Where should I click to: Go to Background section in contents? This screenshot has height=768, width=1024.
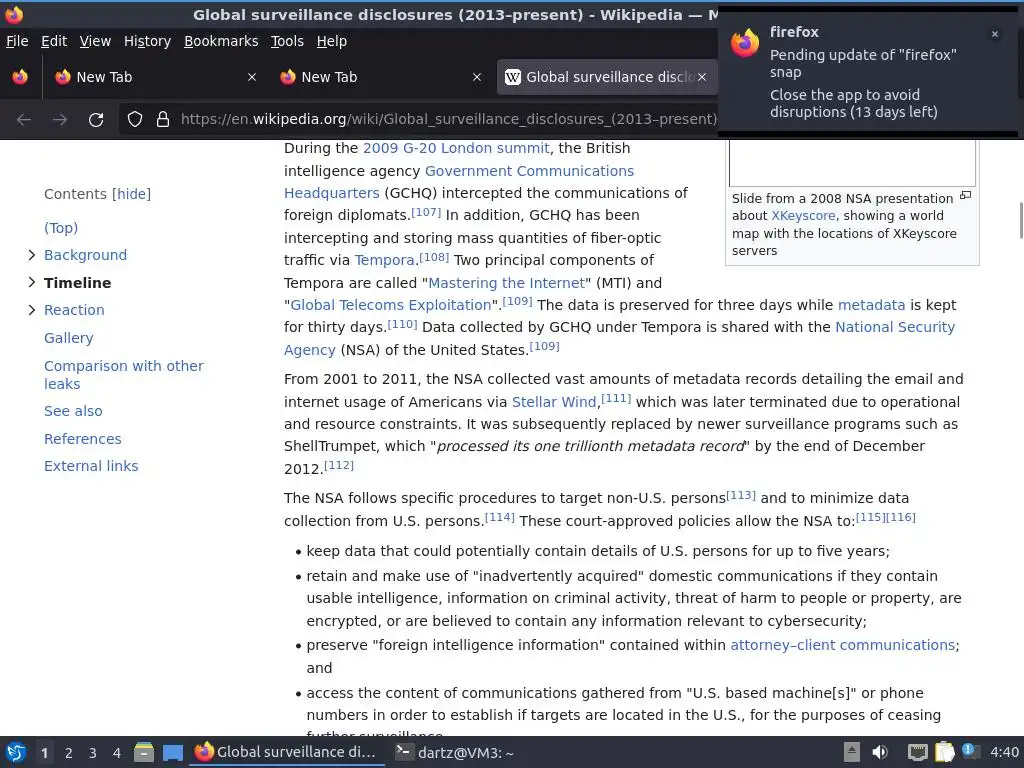pyautogui.click(x=86, y=255)
